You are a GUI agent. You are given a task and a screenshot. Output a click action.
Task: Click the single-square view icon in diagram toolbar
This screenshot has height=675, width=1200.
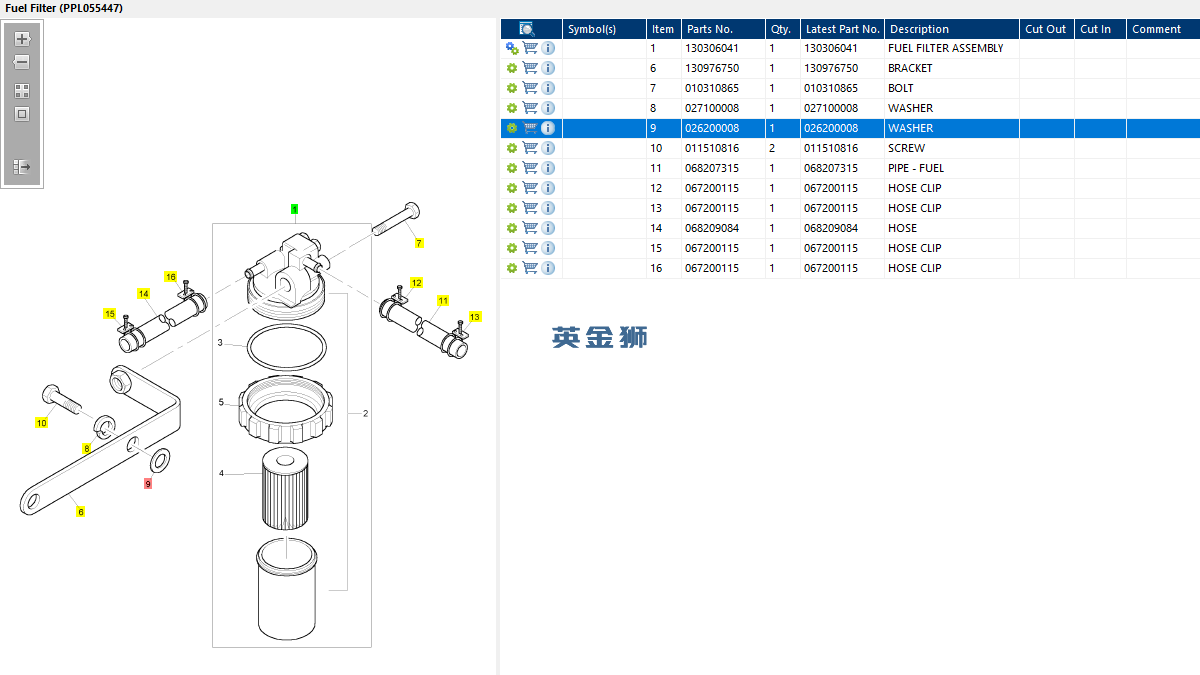click(x=22, y=114)
